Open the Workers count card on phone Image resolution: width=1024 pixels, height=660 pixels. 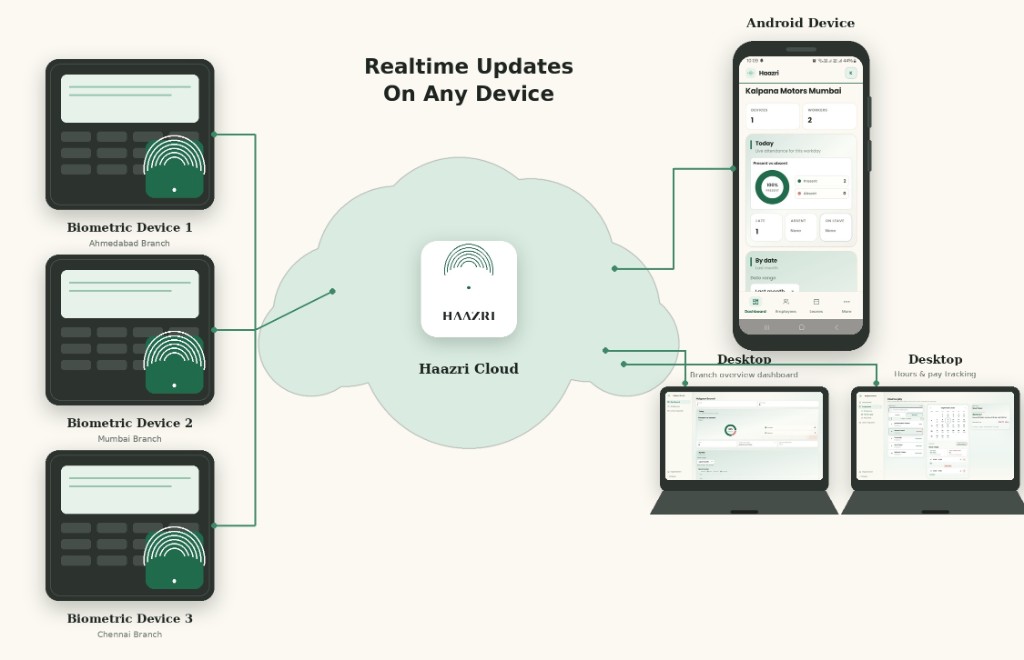coord(829,116)
